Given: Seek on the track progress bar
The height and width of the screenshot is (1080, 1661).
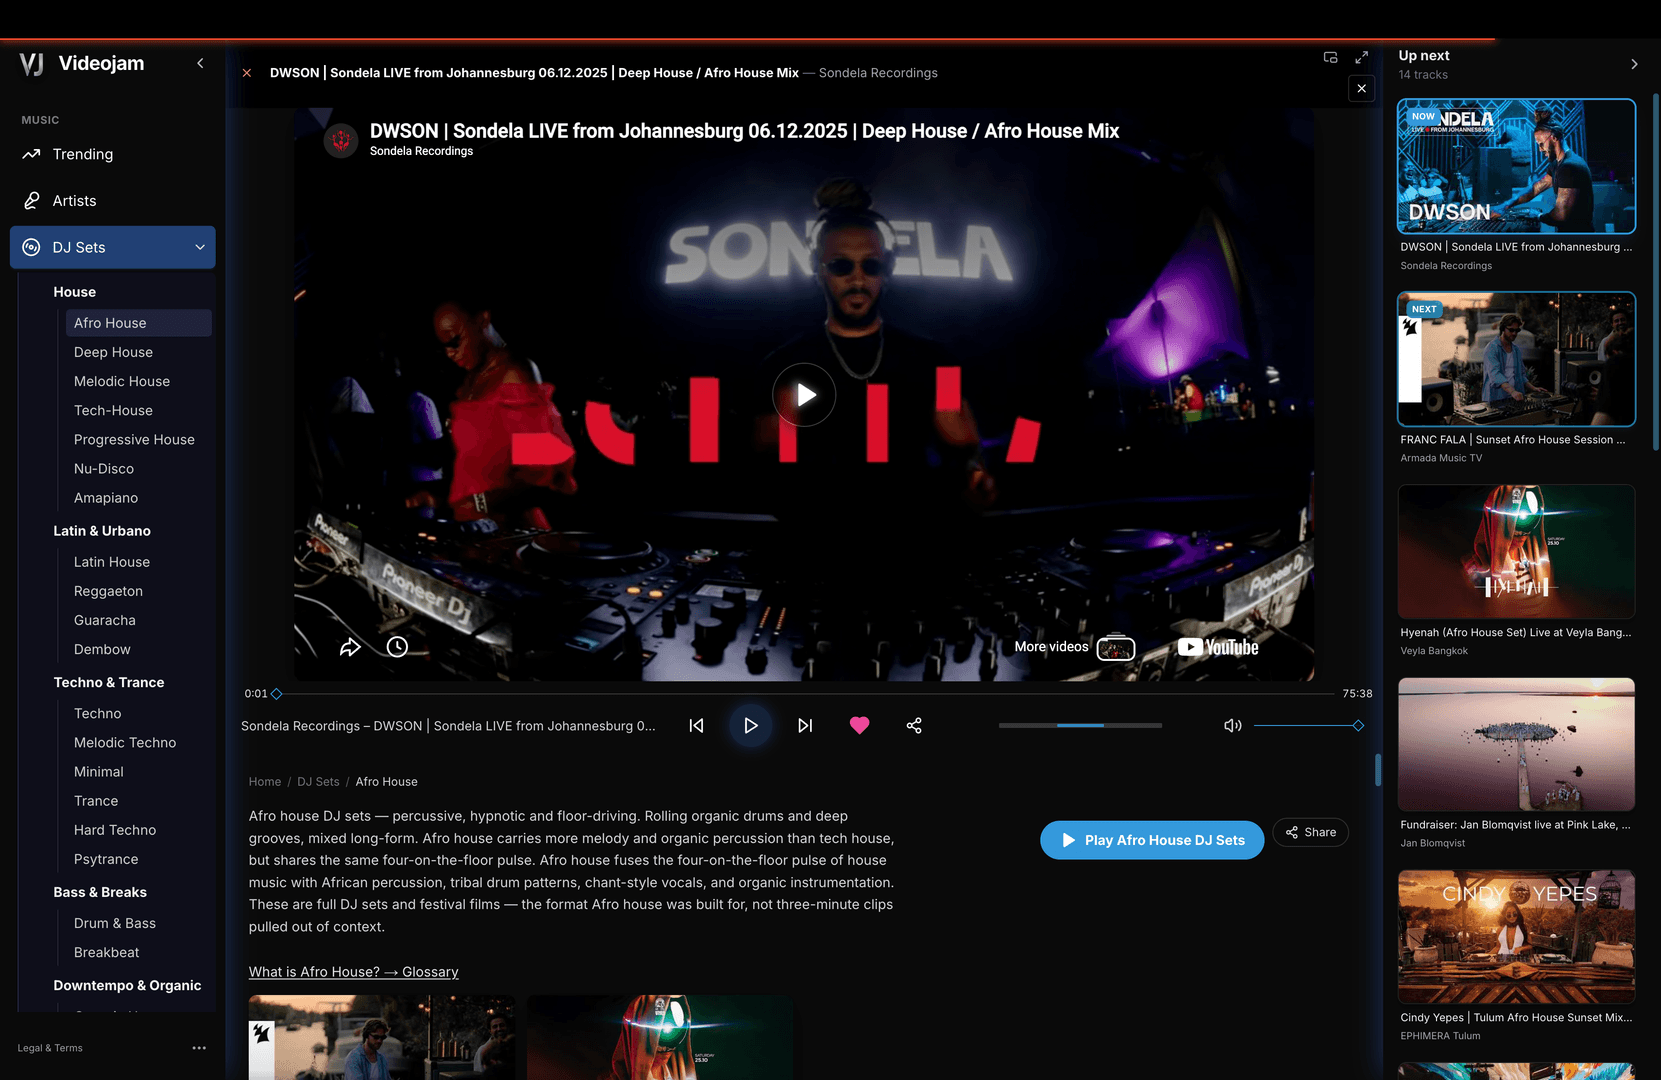Looking at the screenshot, I should (x=805, y=694).
